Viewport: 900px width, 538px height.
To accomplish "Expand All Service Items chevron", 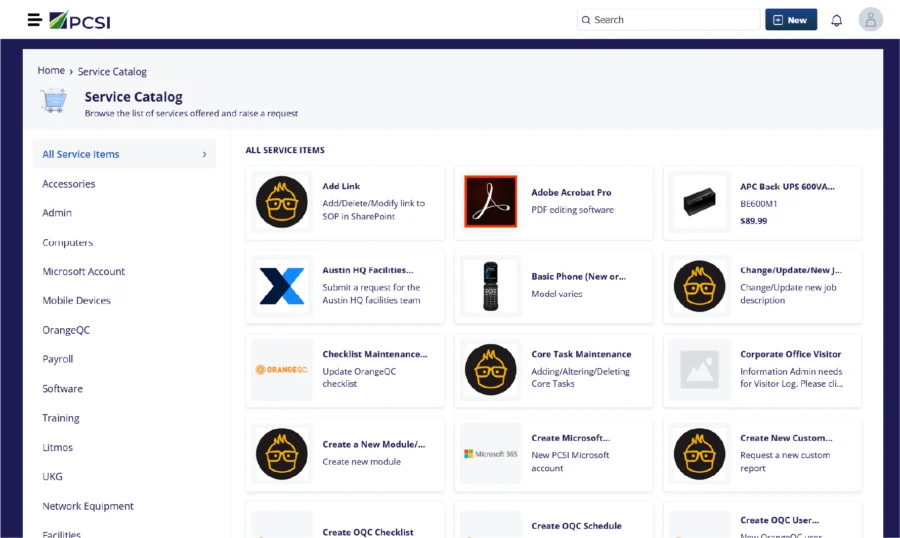I will point(204,154).
